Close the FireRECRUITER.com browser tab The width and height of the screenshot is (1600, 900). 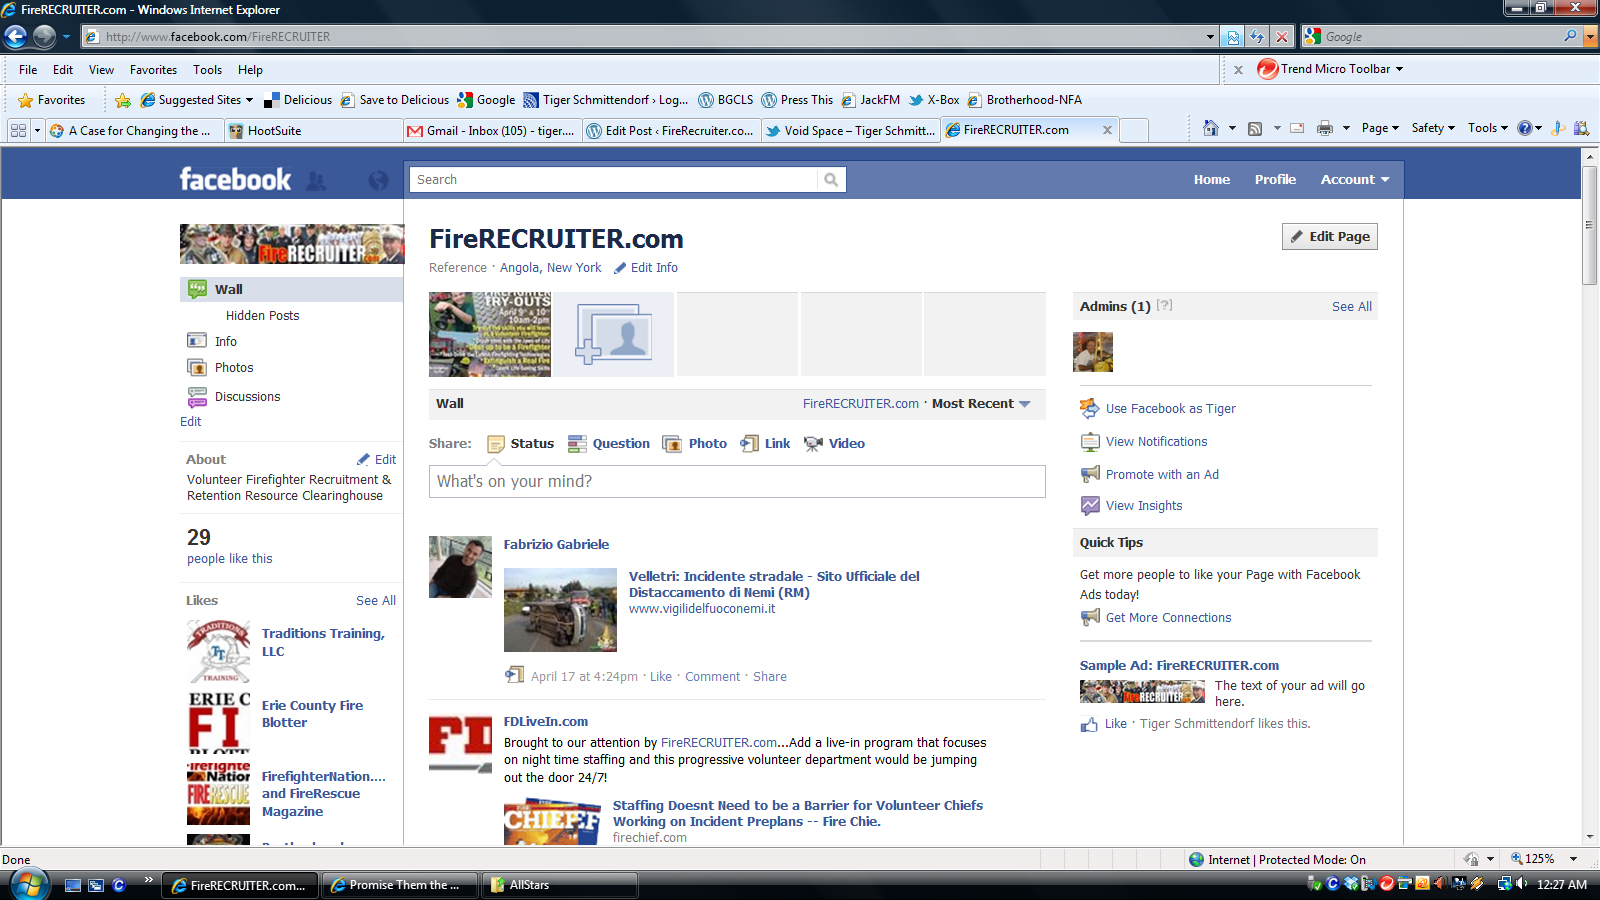pyautogui.click(x=1107, y=130)
